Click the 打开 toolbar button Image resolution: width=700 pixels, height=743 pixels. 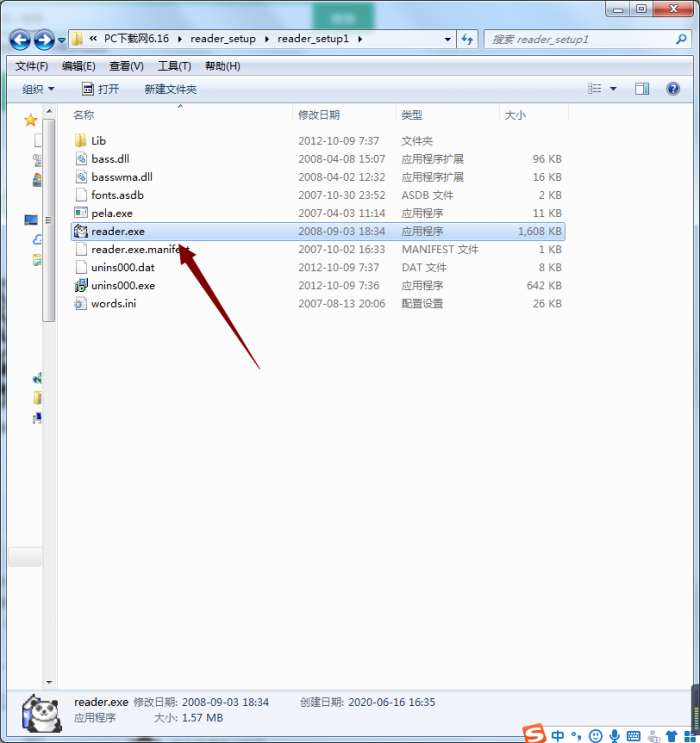[100, 89]
